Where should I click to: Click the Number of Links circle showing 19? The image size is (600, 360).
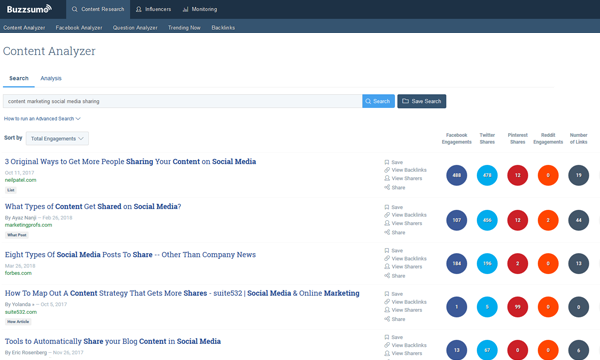[579, 175]
